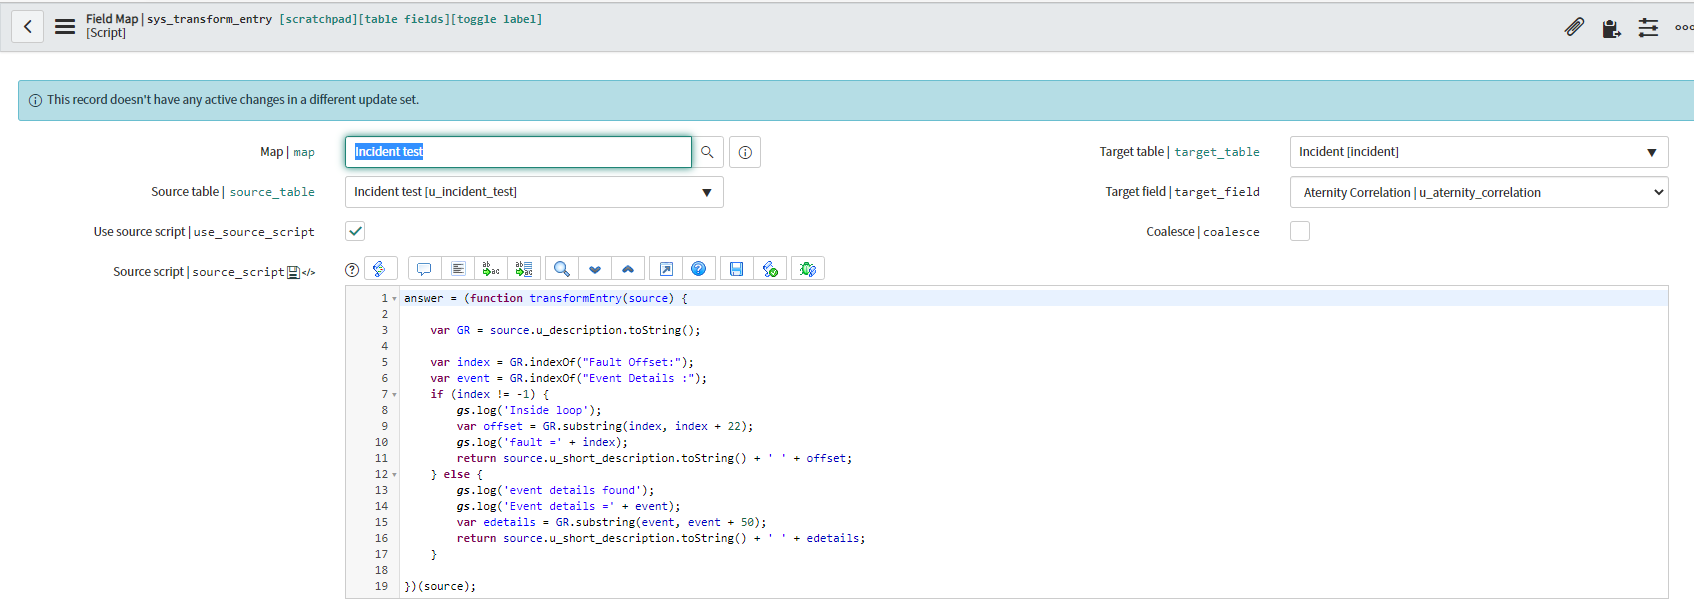Screen dimensions: 1694x604
Task: Go back using the left arrow button
Action: click(x=28, y=27)
